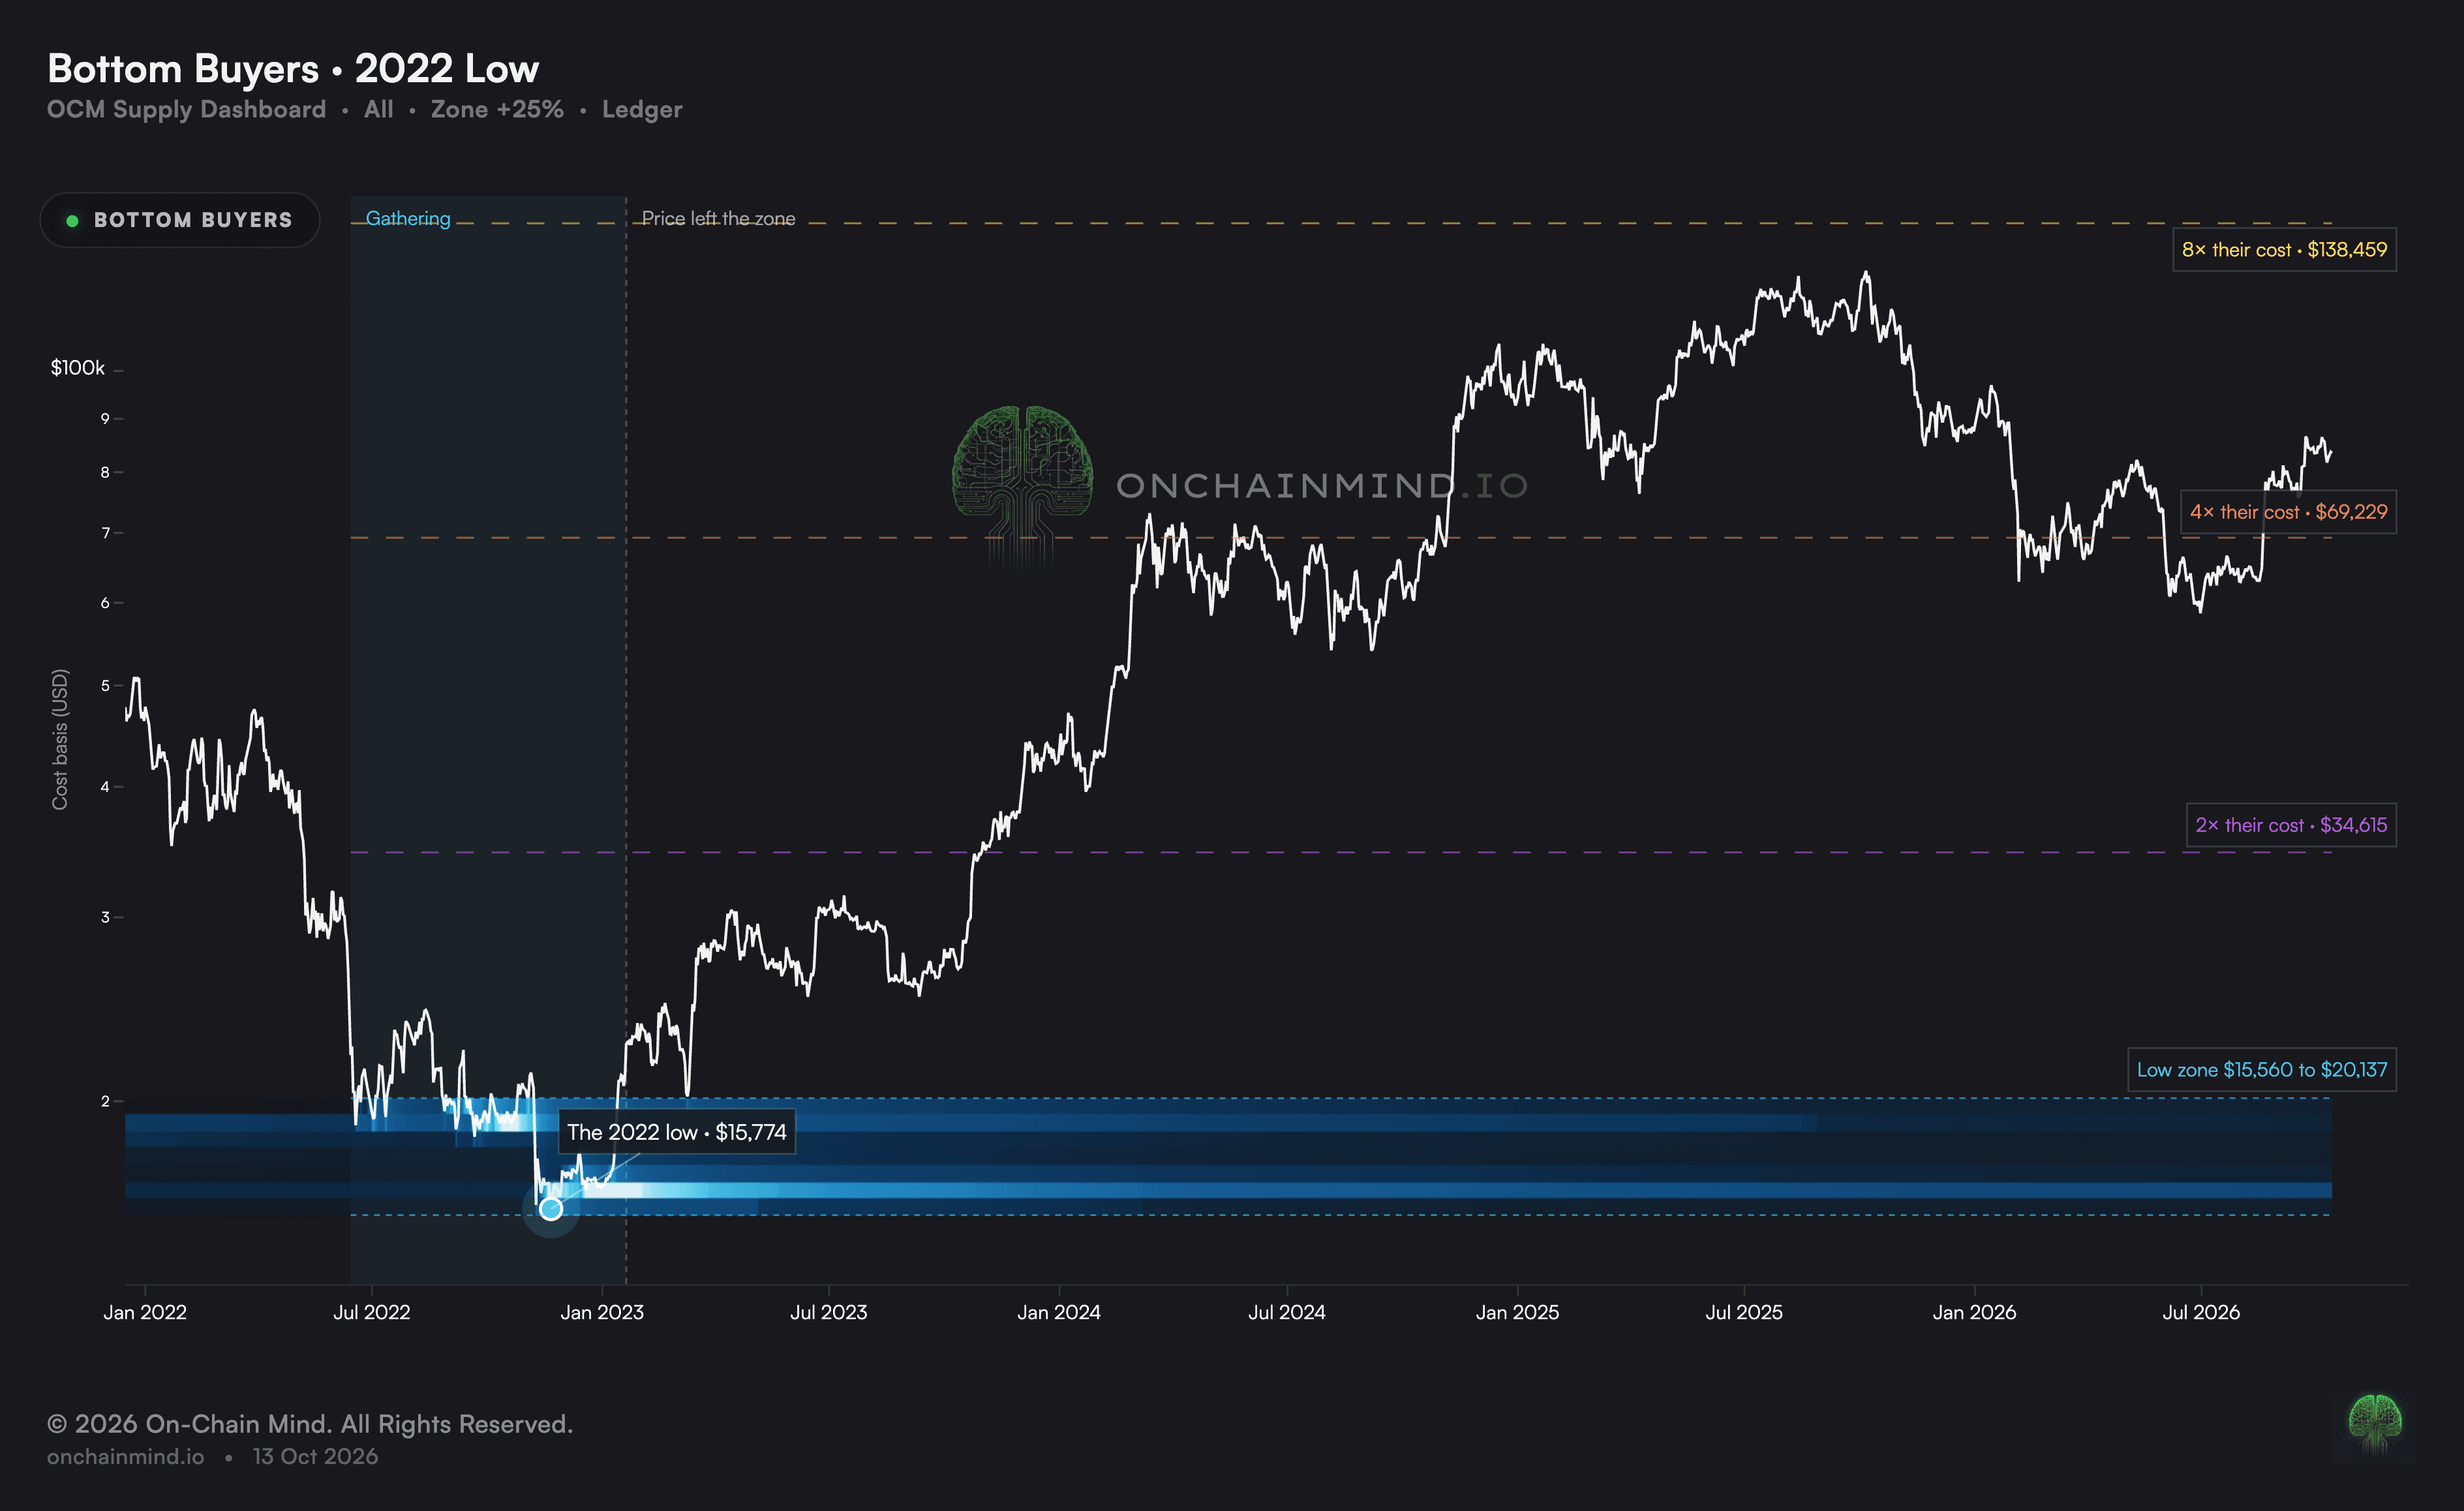Click the 'Jul 2025' x-axis label
The image size is (2464, 1511).
[x=1744, y=1312]
